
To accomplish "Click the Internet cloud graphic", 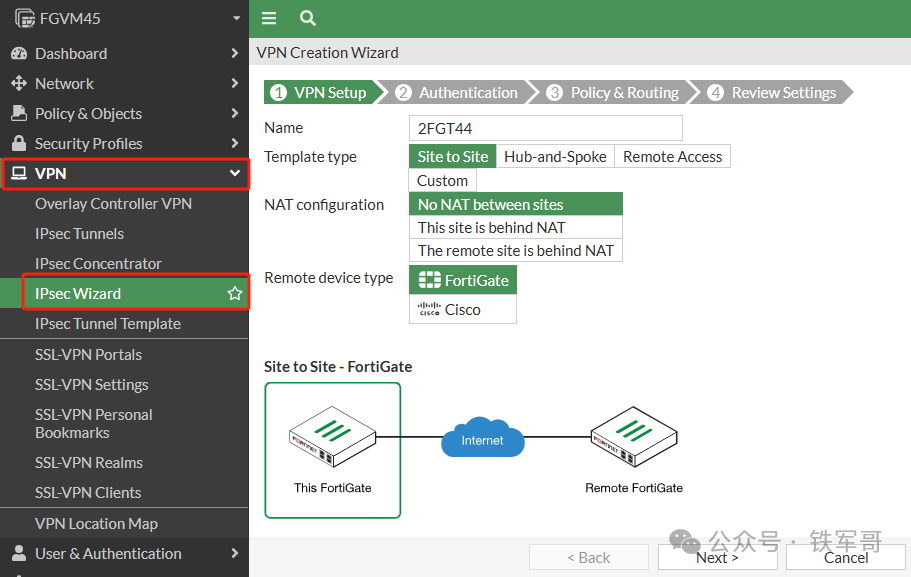I will (x=483, y=437).
